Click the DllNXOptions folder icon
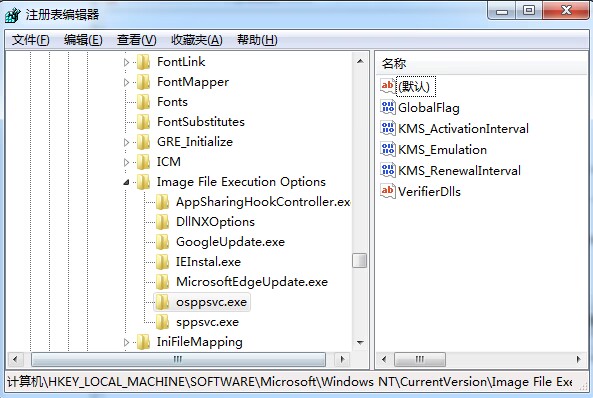This screenshot has height=398, width=593. pos(163,222)
